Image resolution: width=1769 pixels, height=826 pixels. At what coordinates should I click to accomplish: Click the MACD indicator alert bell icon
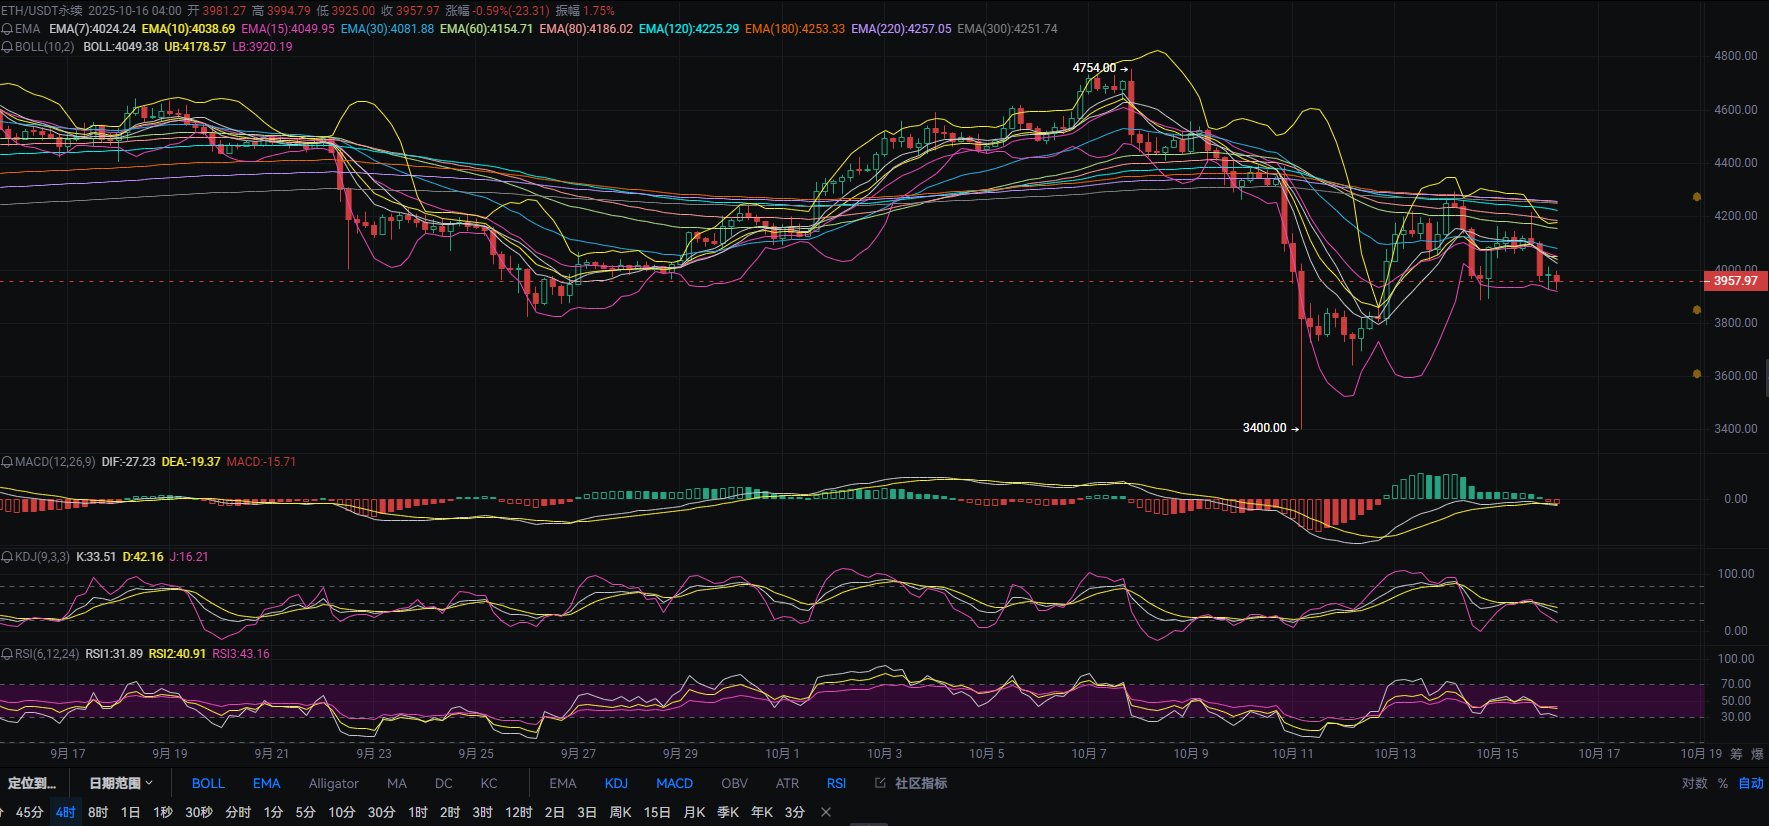tap(7, 462)
